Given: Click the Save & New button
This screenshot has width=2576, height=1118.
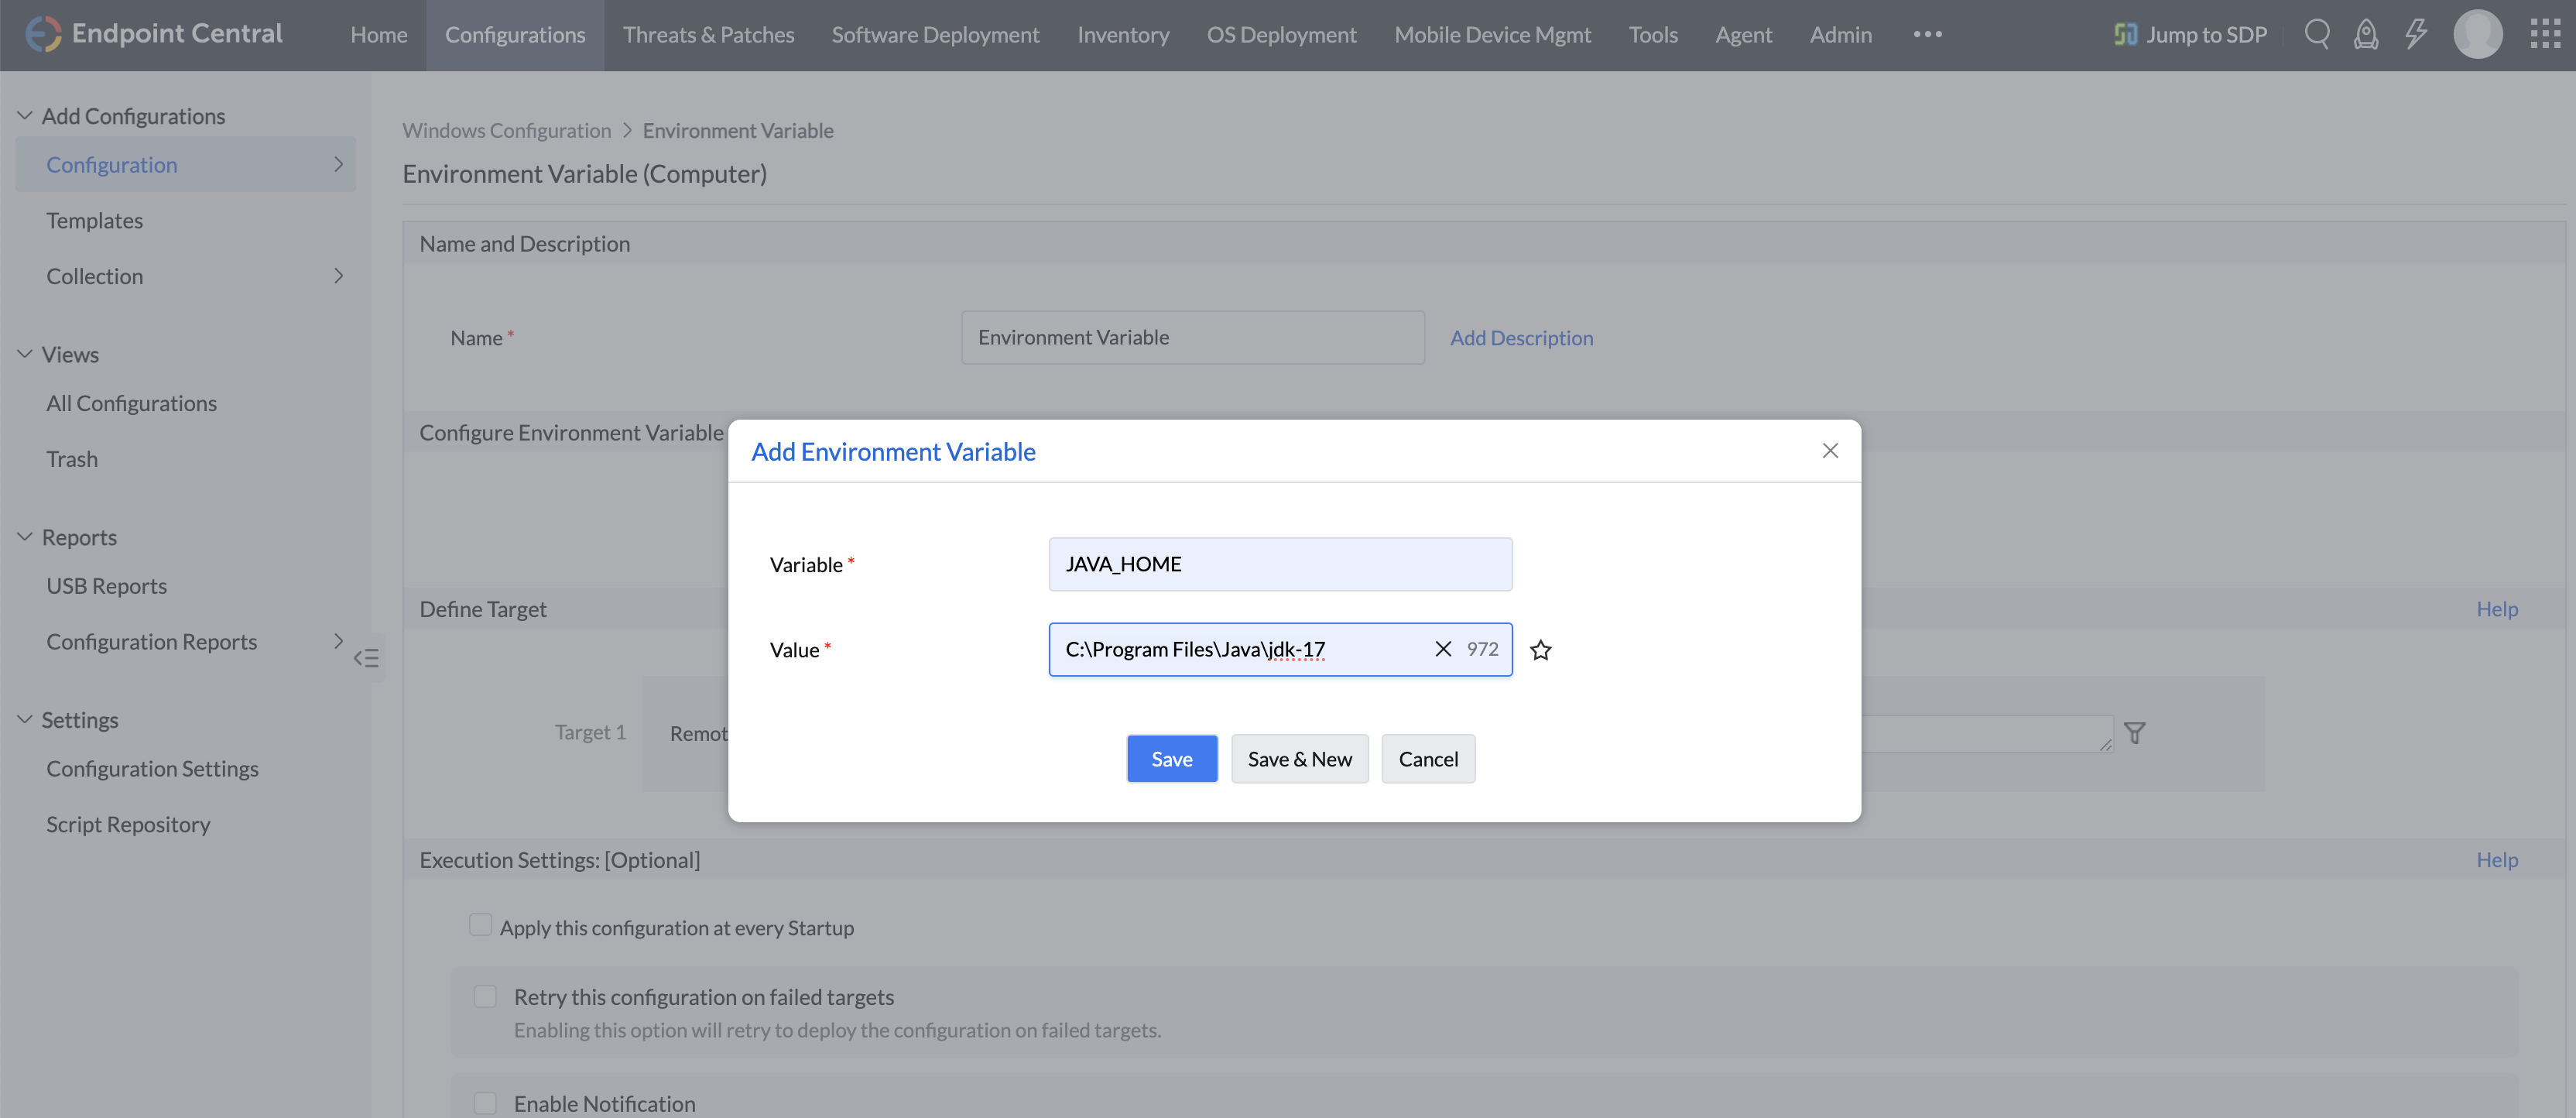Looking at the screenshot, I should coord(1299,759).
